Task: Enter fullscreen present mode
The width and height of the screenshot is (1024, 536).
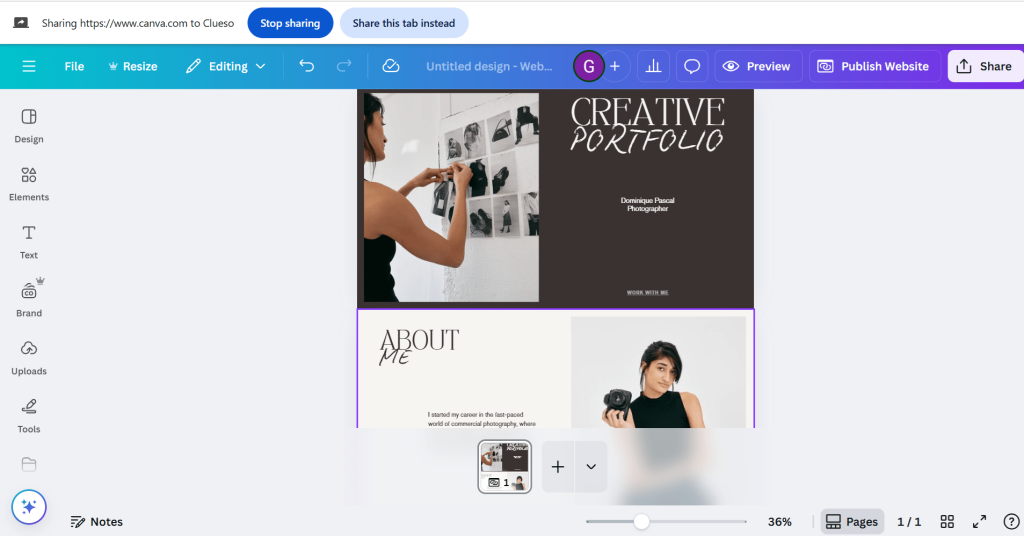Action: click(980, 522)
